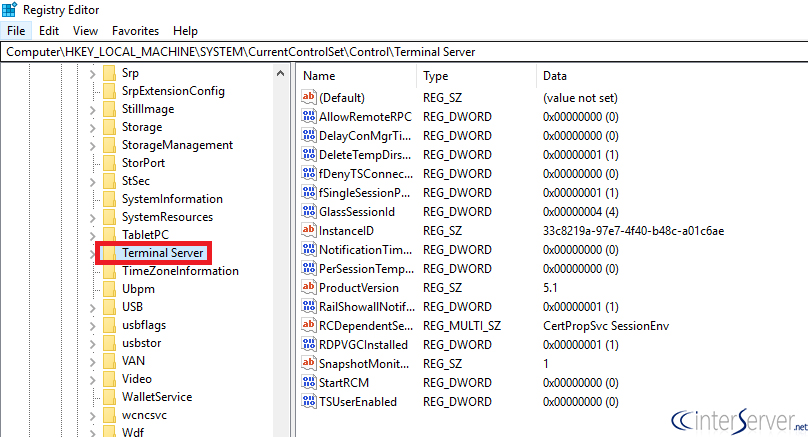Select the TimeZoneInformation key
The height and width of the screenshot is (437, 808).
[180, 271]
